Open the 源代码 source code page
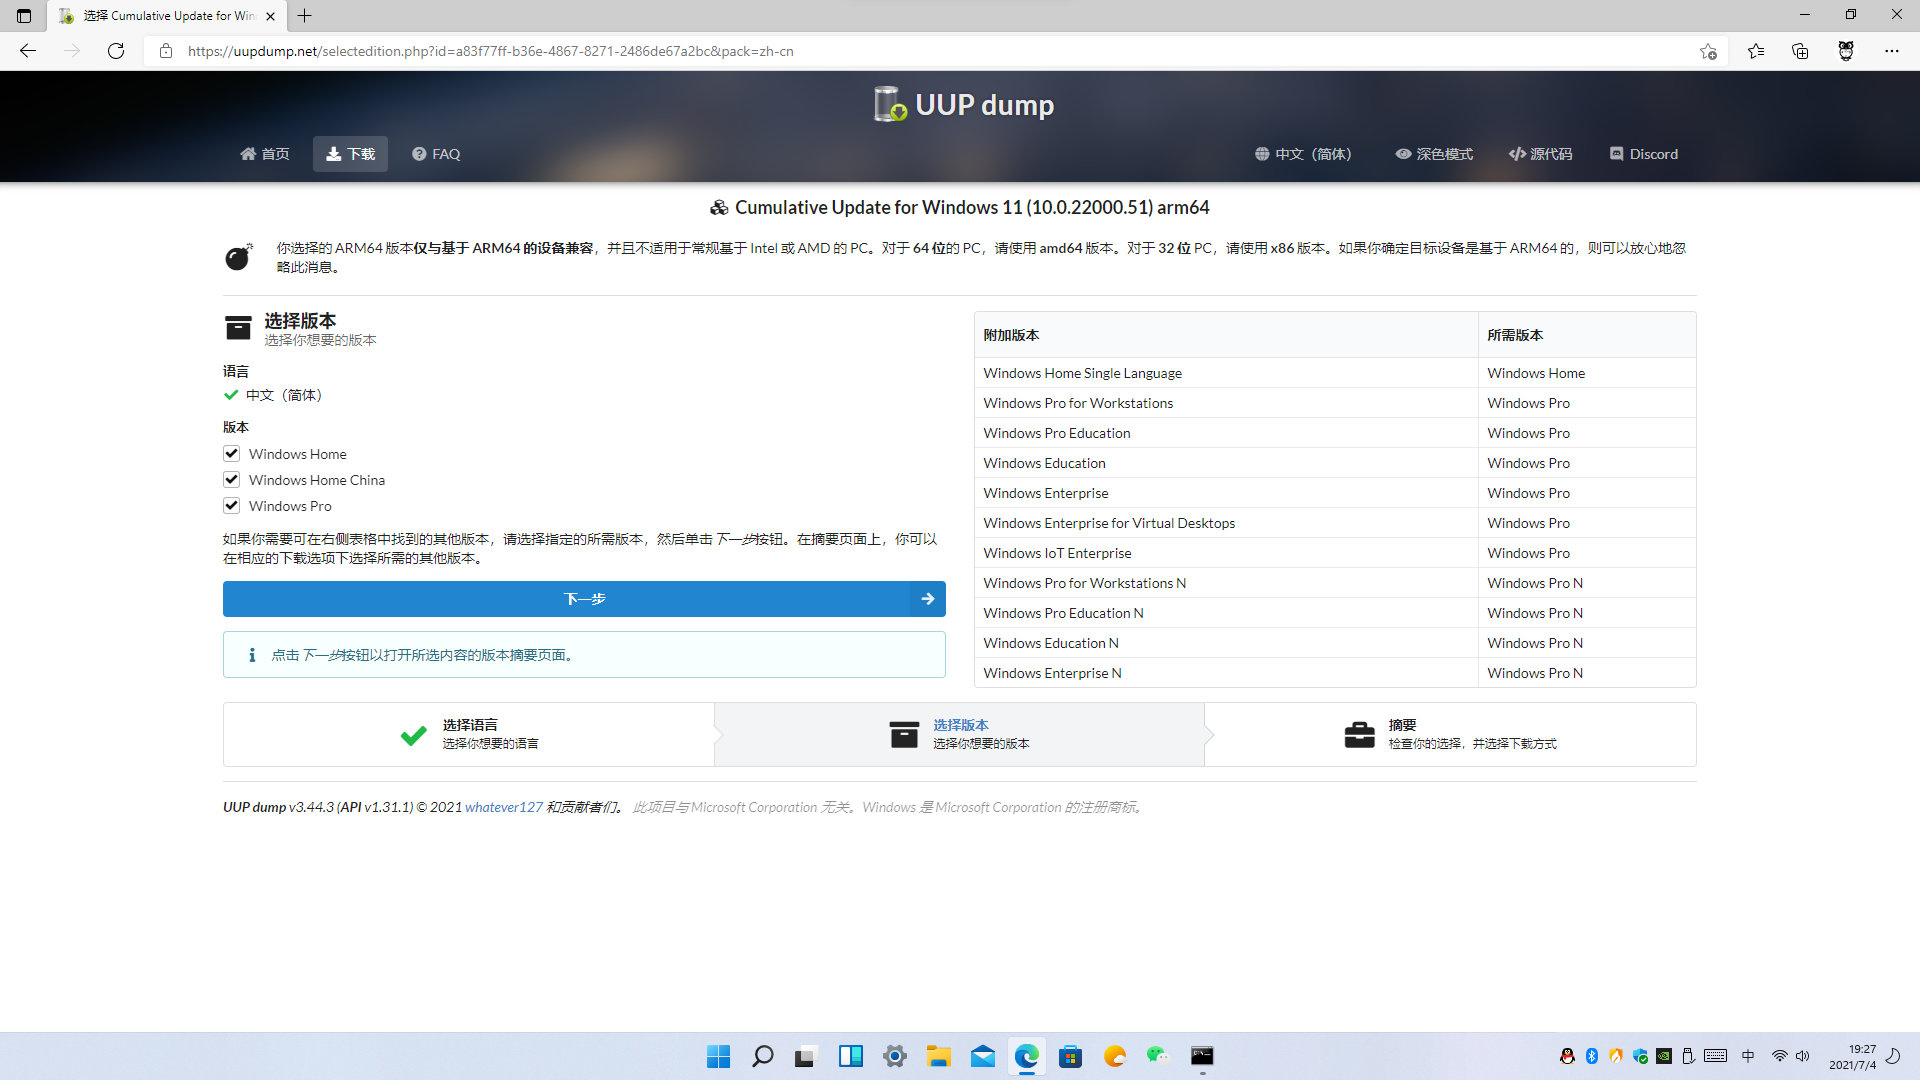Viewport: 1920px width, 1080px height. pos(1540,154)
